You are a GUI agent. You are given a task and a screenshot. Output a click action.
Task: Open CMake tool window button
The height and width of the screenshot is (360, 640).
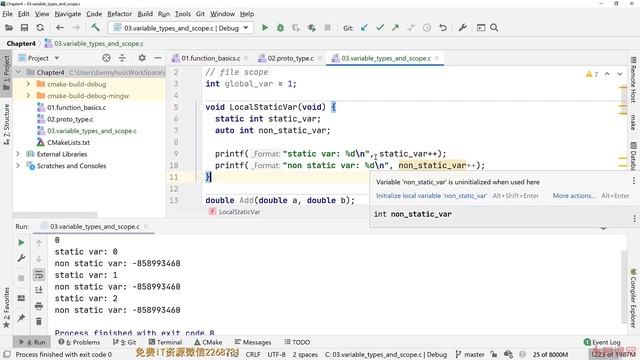click(x=208, y=342)
